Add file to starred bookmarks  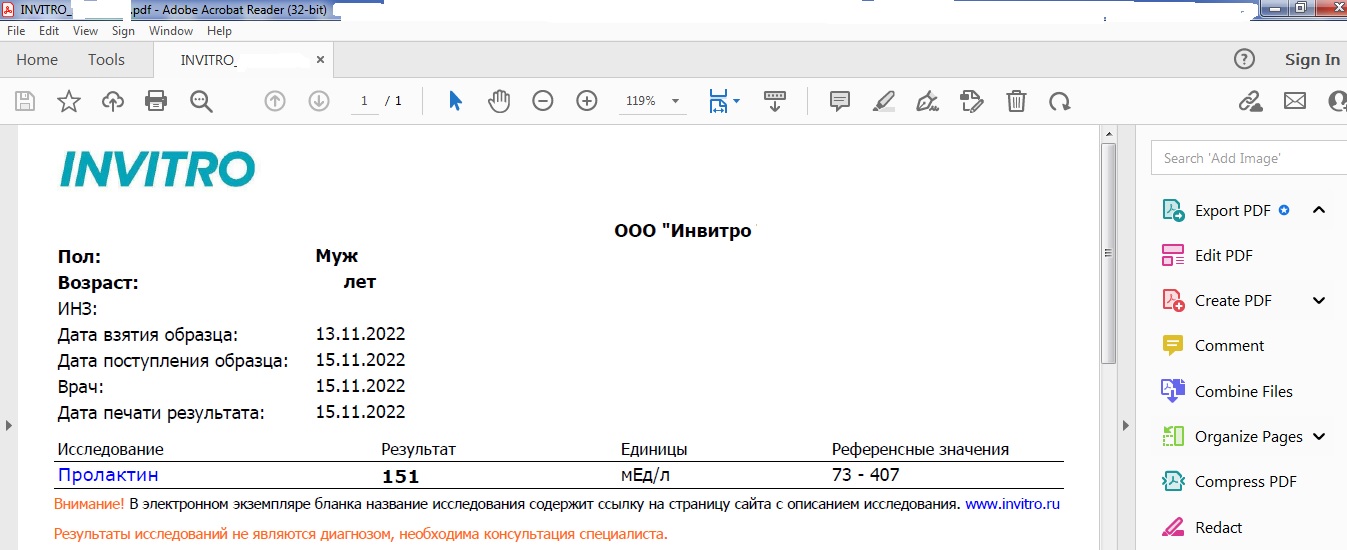(x=68, y=101)
